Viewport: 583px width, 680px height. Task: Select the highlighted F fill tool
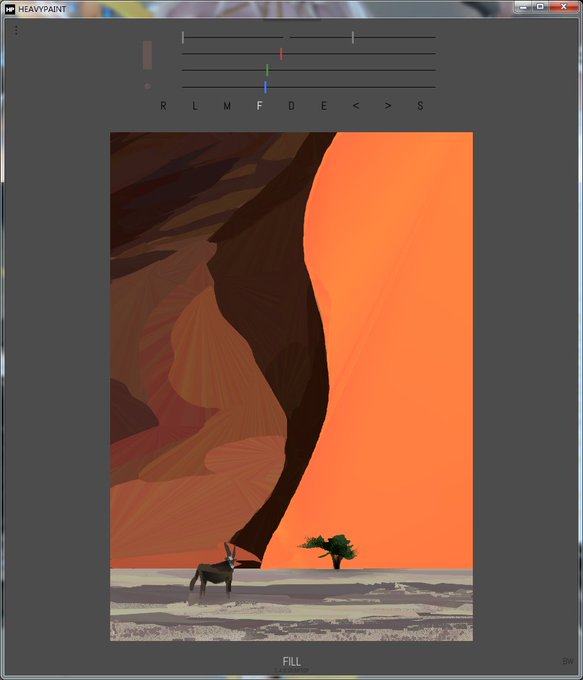click(259, 105)
